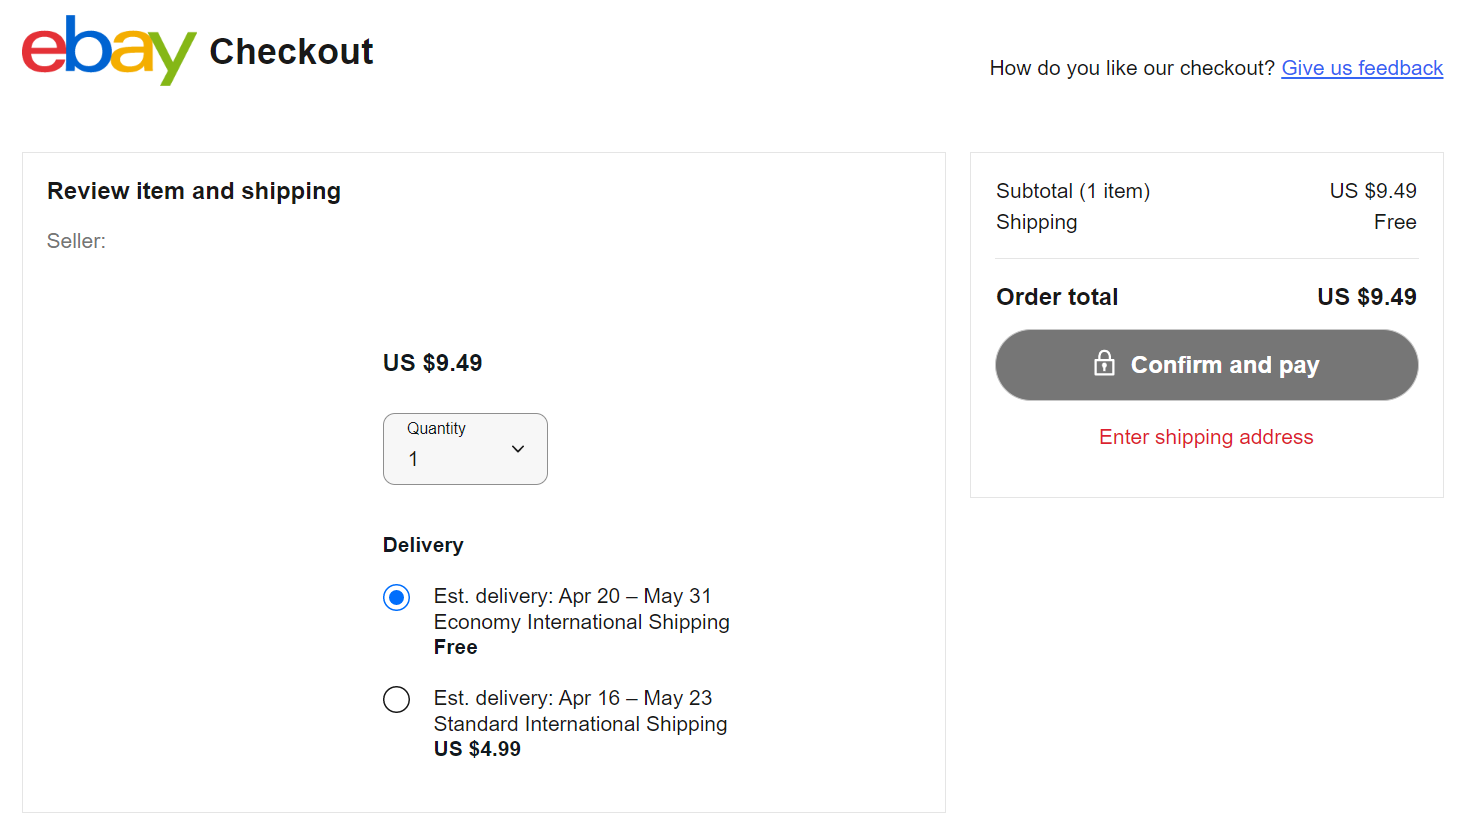The height and width of the screenshot is (819, 1476).
Task: Open the Give us feedback link
Action: point(1362,68)
